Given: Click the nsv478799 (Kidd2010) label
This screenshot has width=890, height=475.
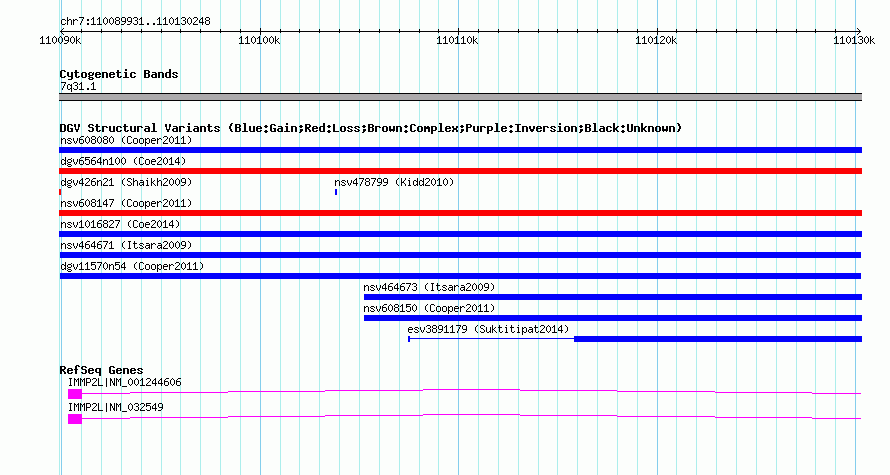Looking at the screenshot, I should 394,182.
